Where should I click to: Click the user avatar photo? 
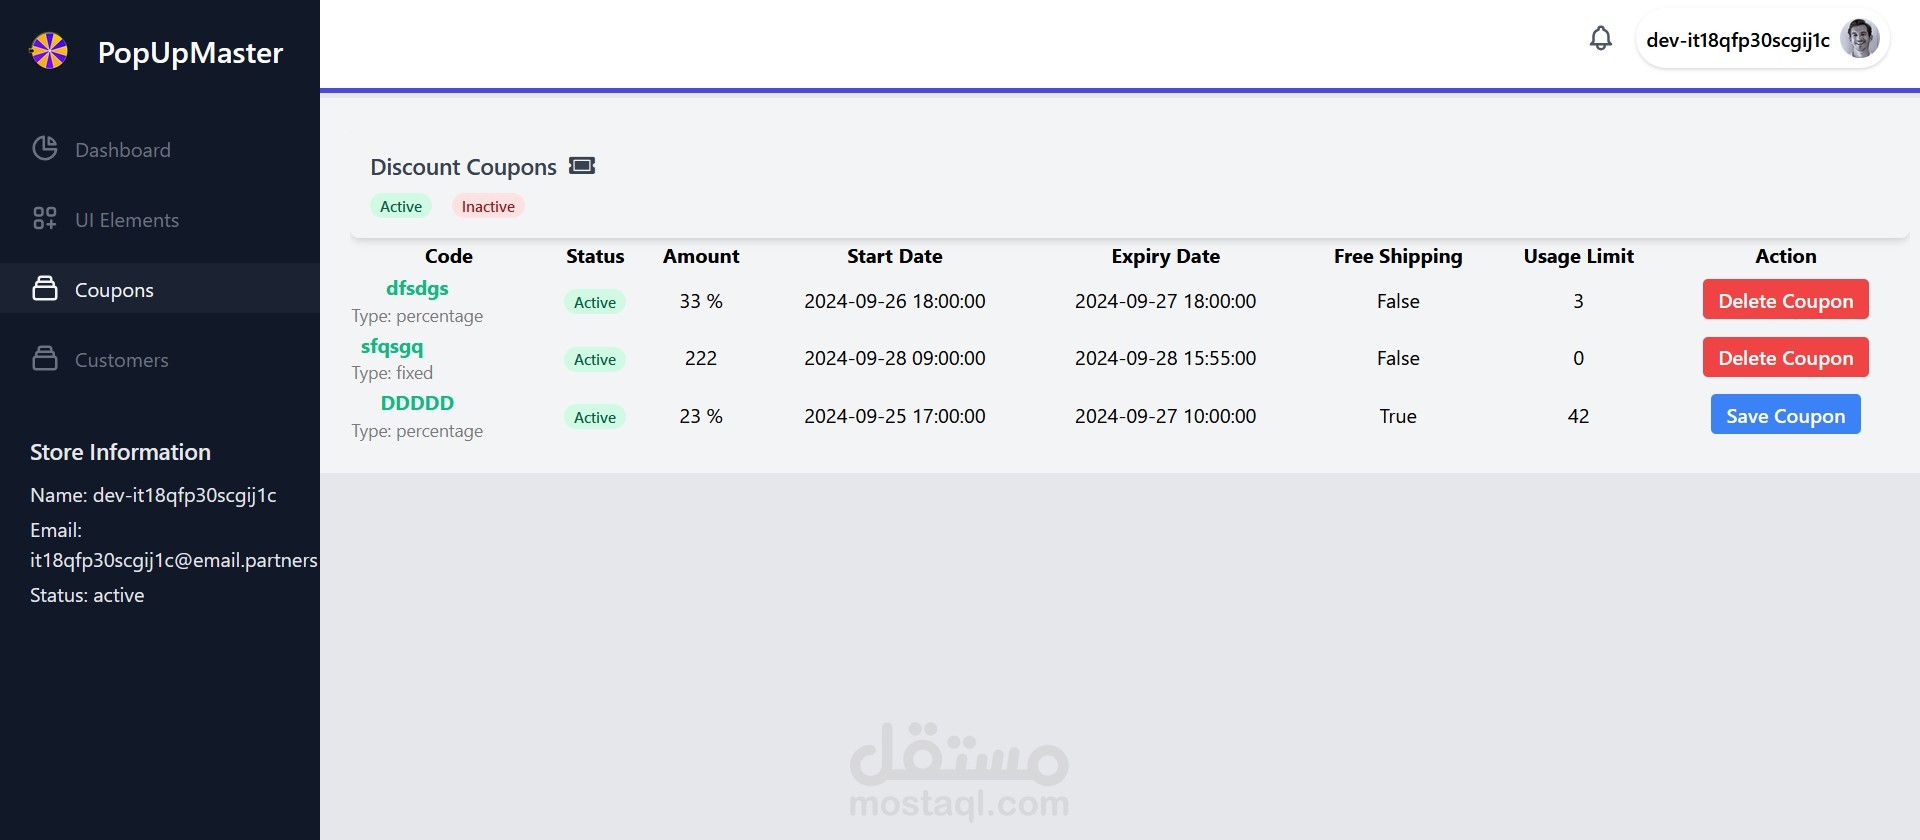(1859, 39)
